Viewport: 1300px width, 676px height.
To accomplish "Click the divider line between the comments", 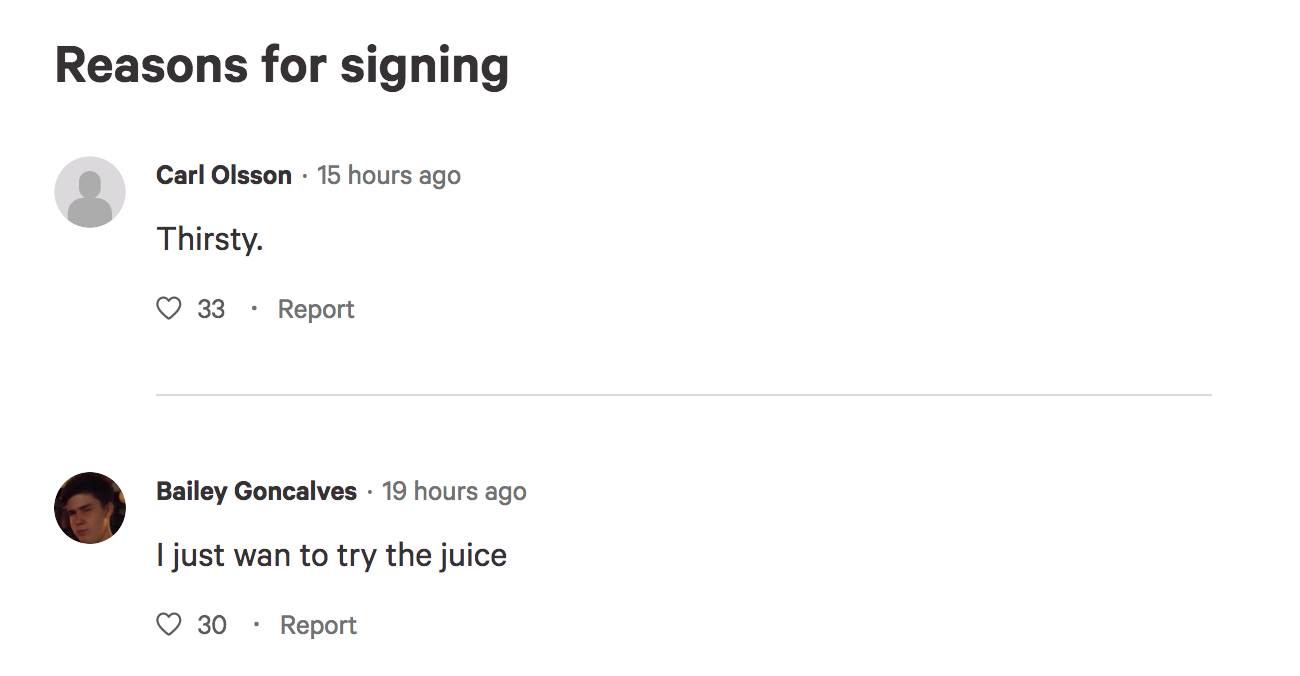I will tap(684, 395).
